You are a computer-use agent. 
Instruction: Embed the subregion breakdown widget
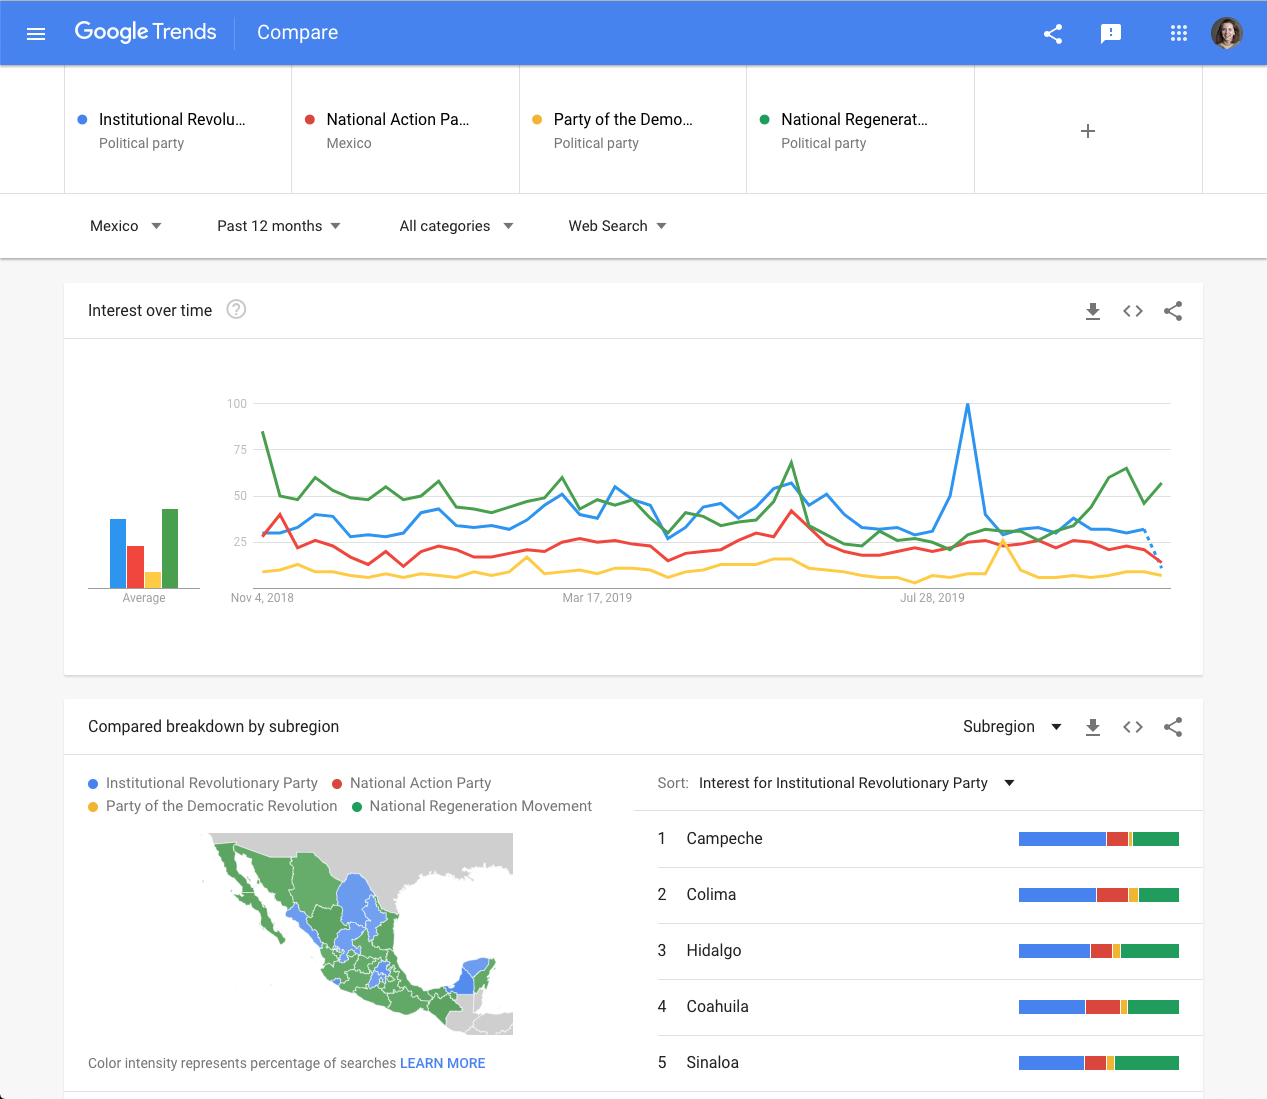(1133, 727)
